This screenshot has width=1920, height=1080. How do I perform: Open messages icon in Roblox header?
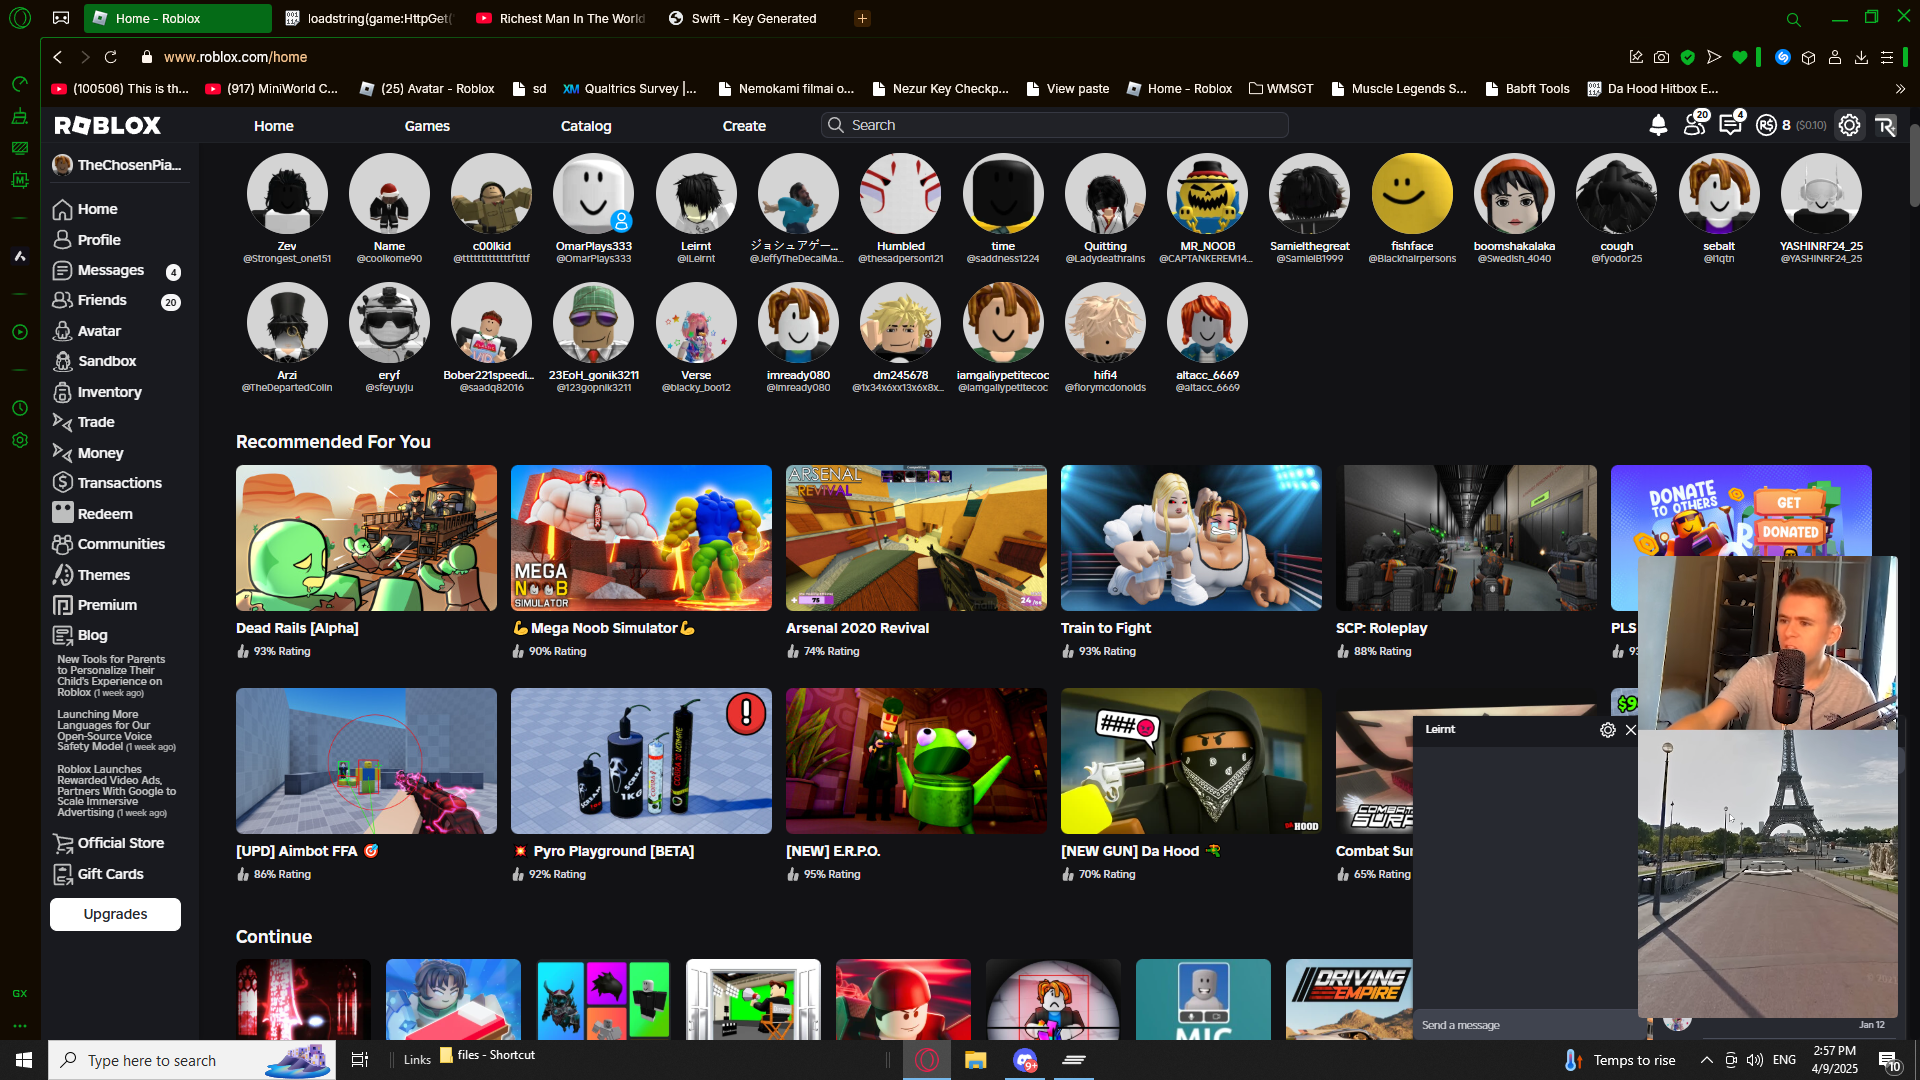point(1731,124)
